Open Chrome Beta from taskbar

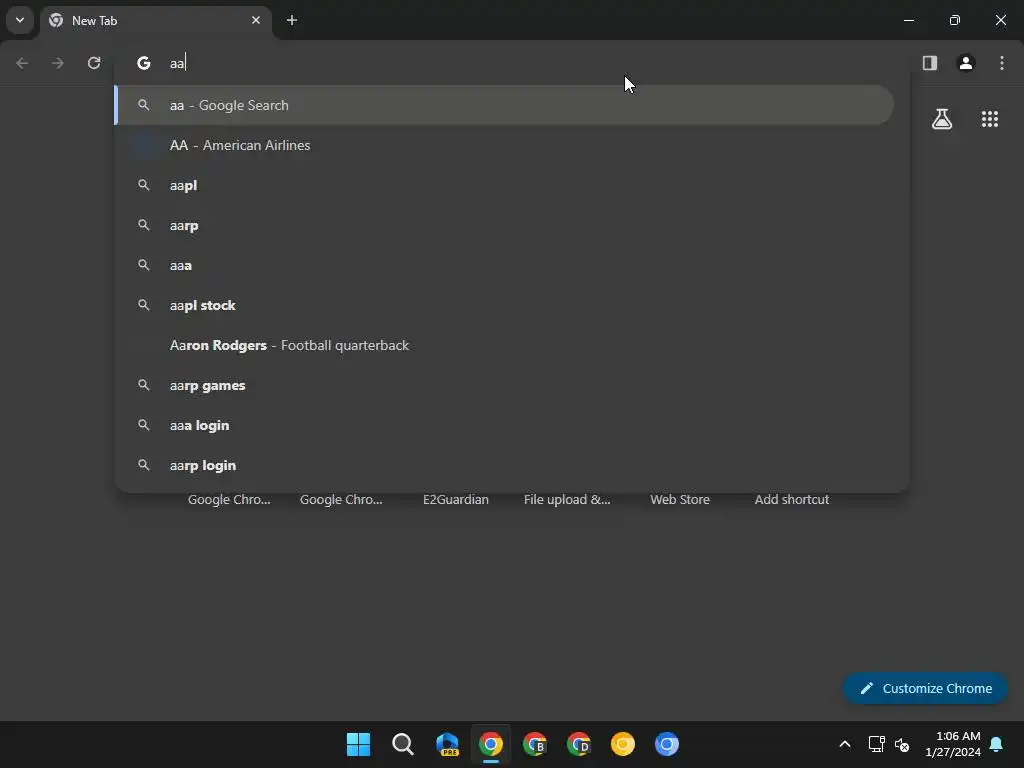[x=535, y=744]
